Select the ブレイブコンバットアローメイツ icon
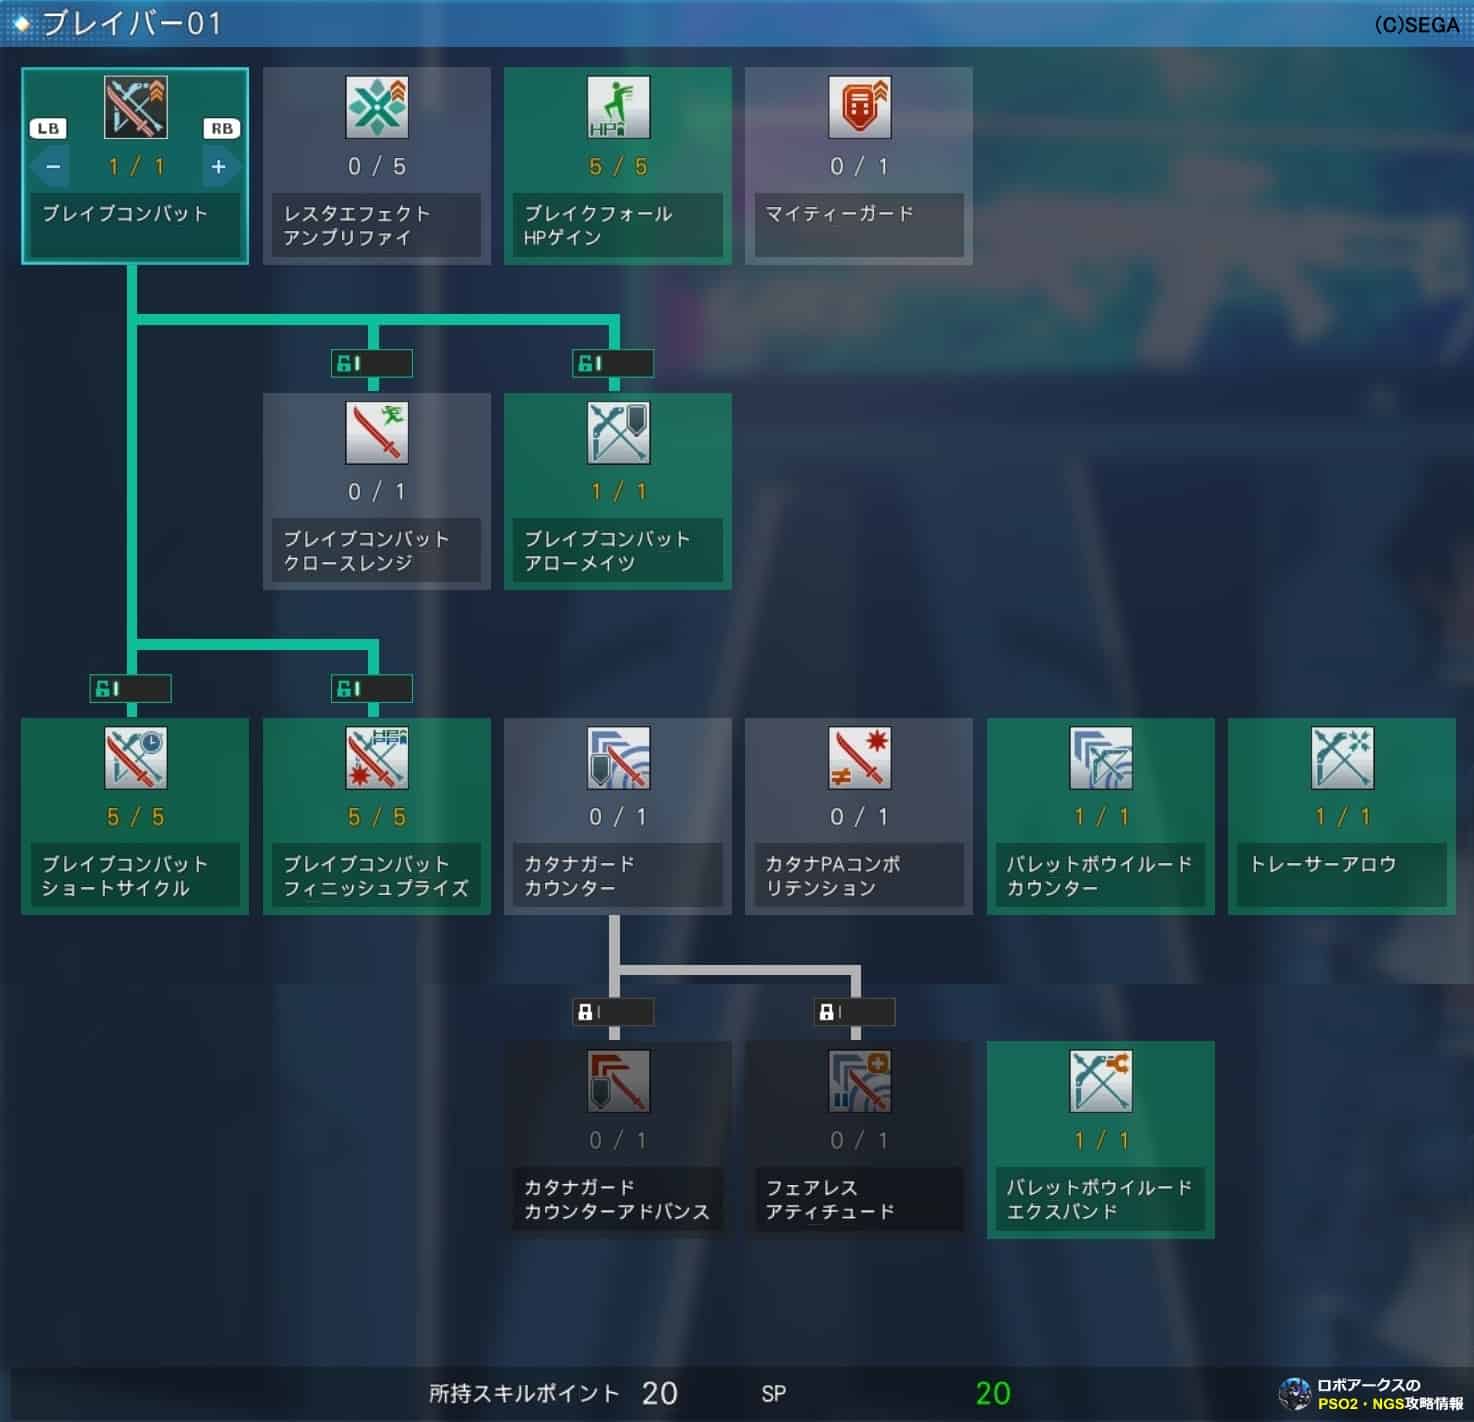Image resolution: width=1474 pixels, height=1422 pixels. [x=618, y=433]
